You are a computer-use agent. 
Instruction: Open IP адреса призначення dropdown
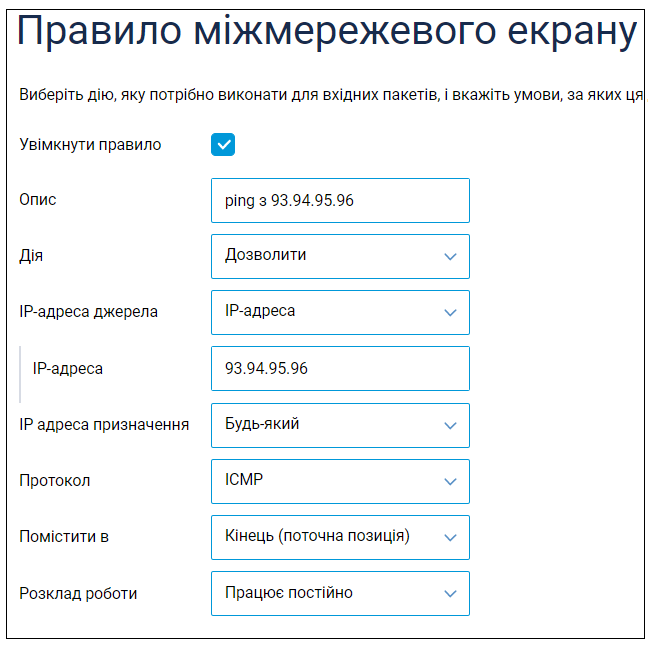tap(340, 425)
